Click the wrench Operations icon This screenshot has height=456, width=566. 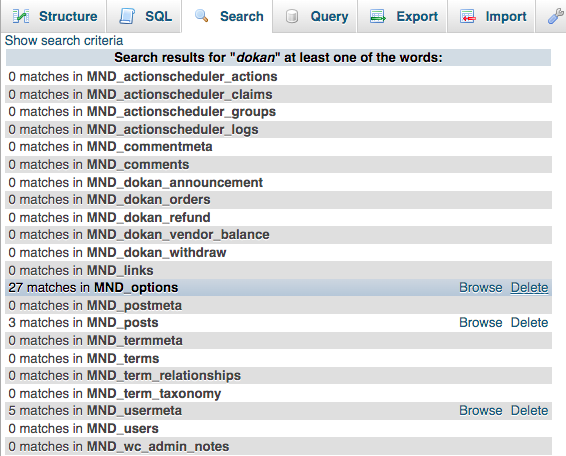click(x=556, y=16)
